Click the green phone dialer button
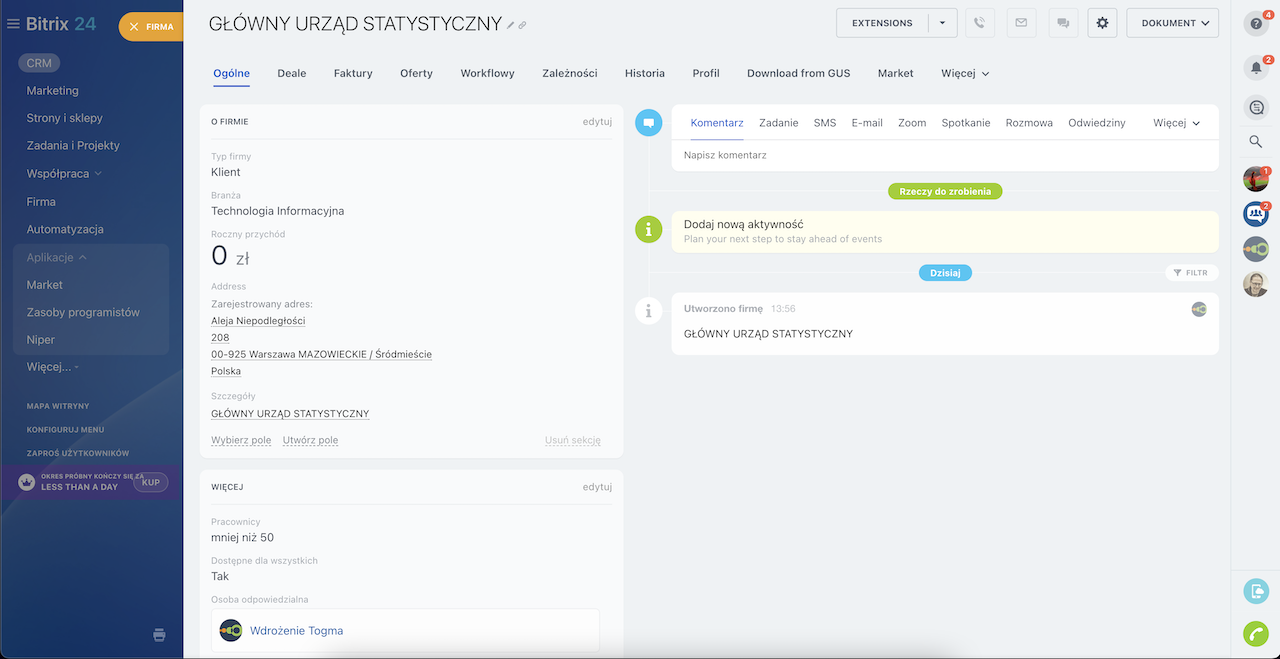1280x659 pixels. 1255,634
